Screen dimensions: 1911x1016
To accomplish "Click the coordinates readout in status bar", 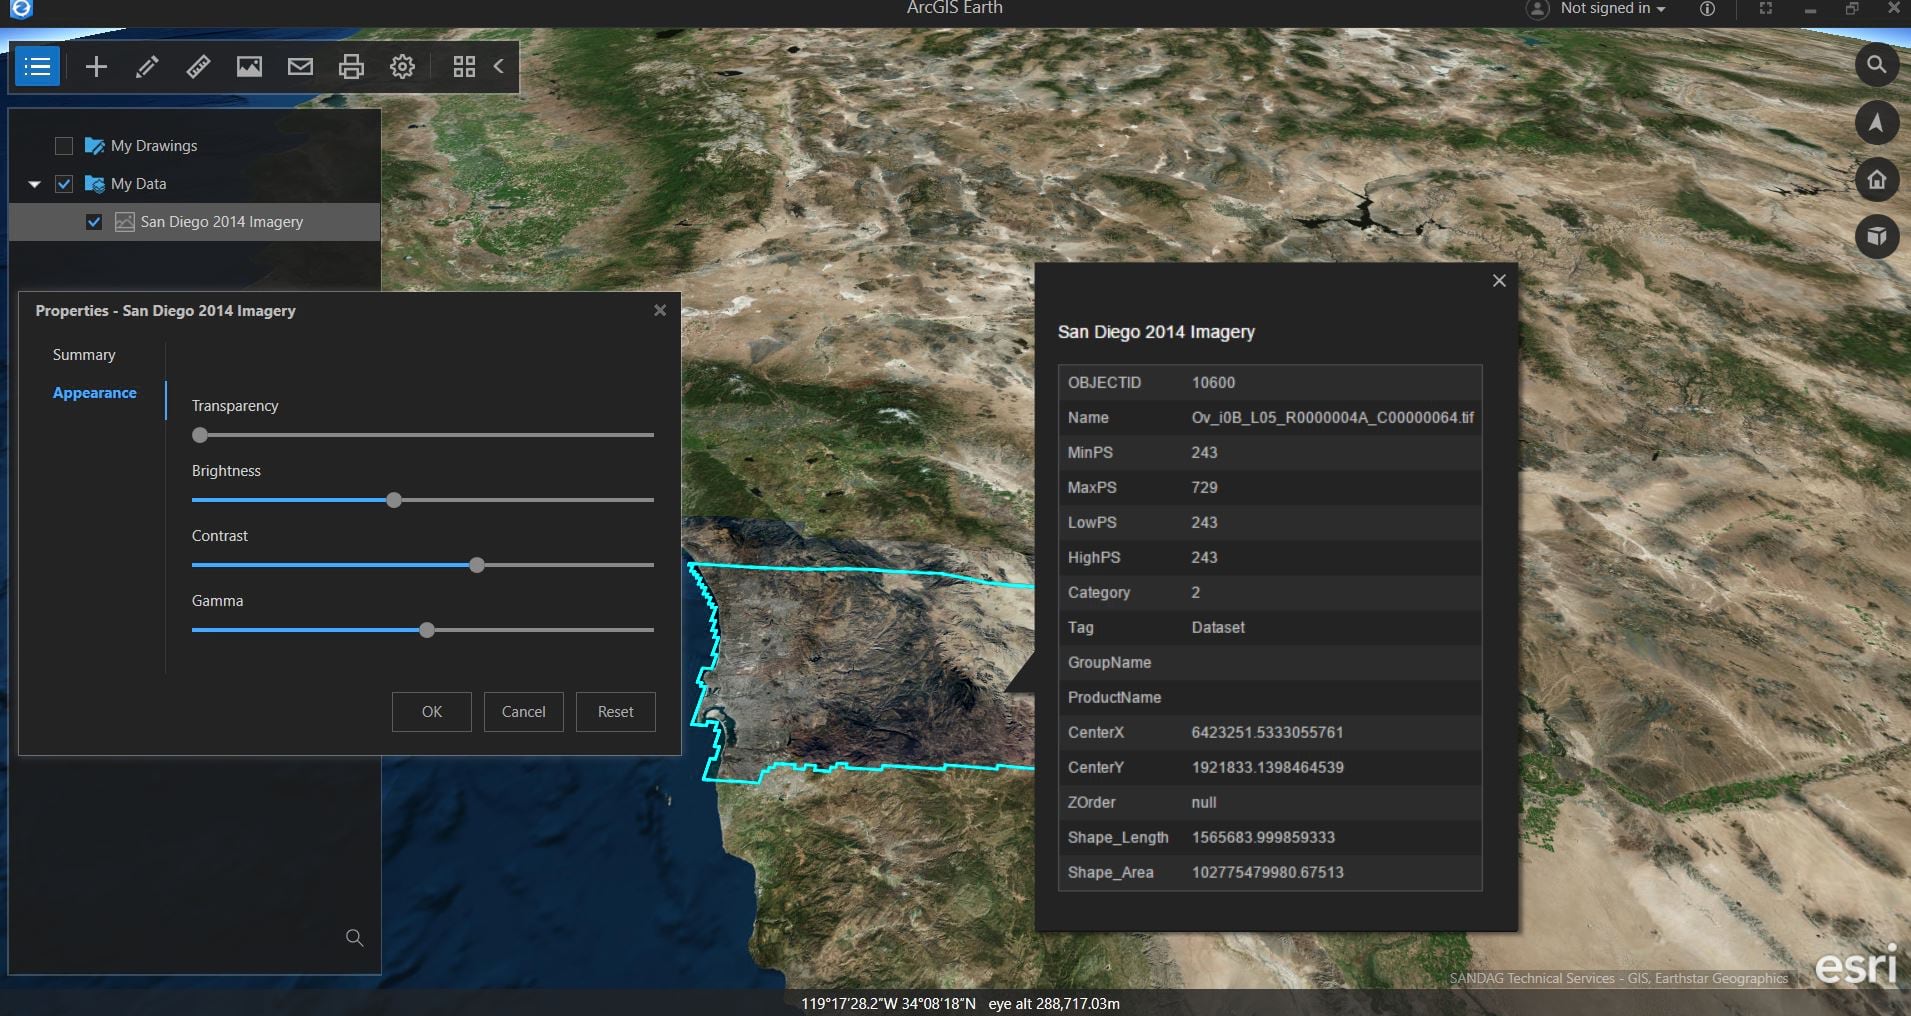I will (888, 1004).
